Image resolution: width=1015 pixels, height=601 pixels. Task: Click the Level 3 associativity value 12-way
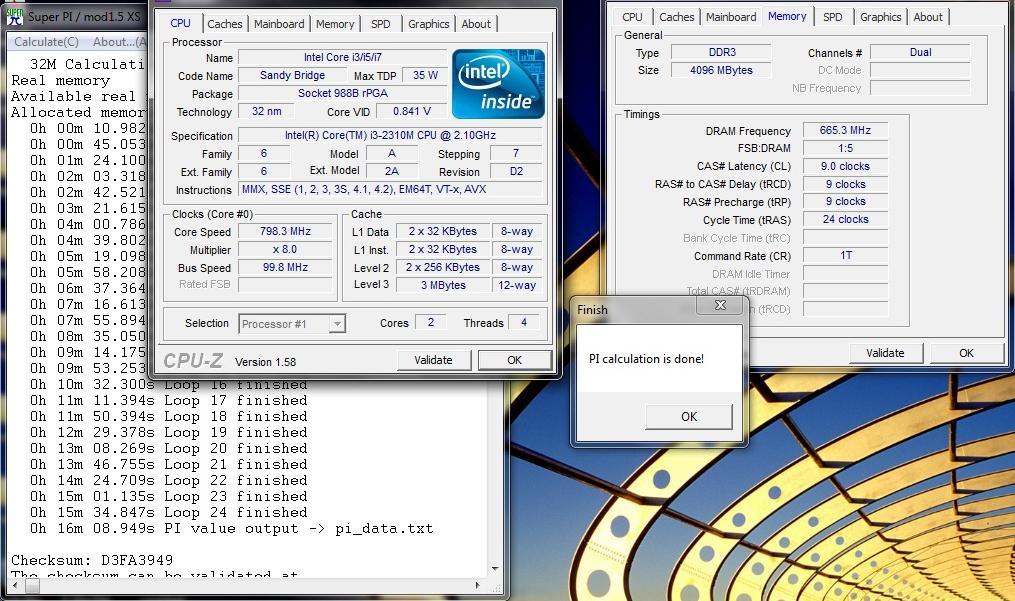point(517,285)
